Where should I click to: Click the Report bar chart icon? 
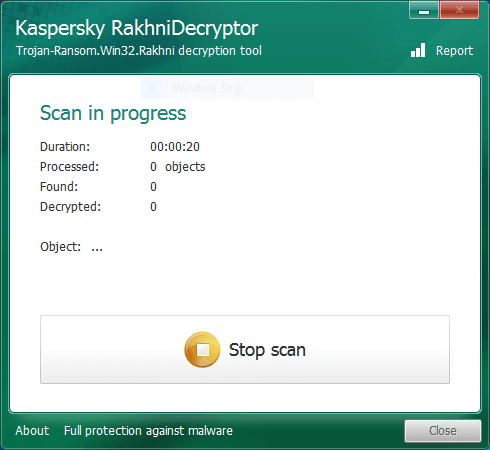pos(418,50)
